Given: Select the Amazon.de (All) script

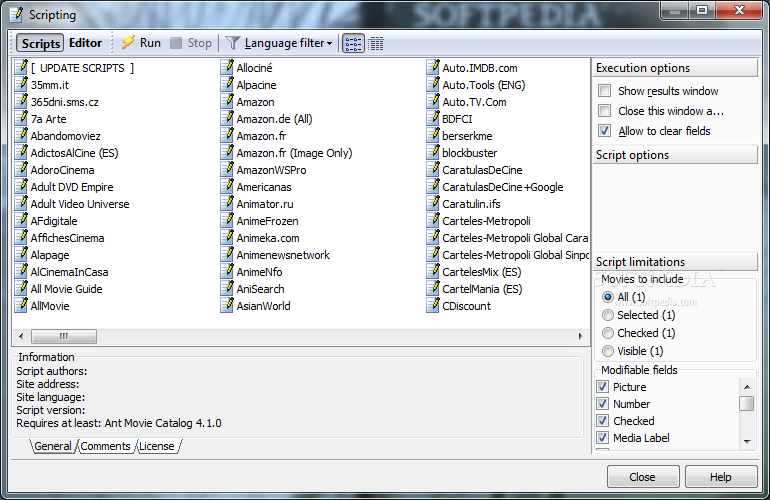Looking at the screenshot, I should [x=275, y=119].
